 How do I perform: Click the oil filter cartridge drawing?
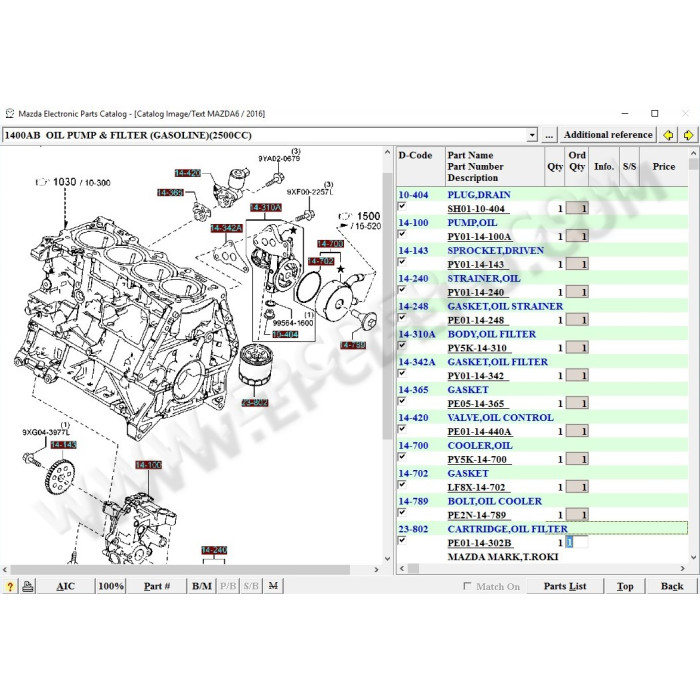255,365
